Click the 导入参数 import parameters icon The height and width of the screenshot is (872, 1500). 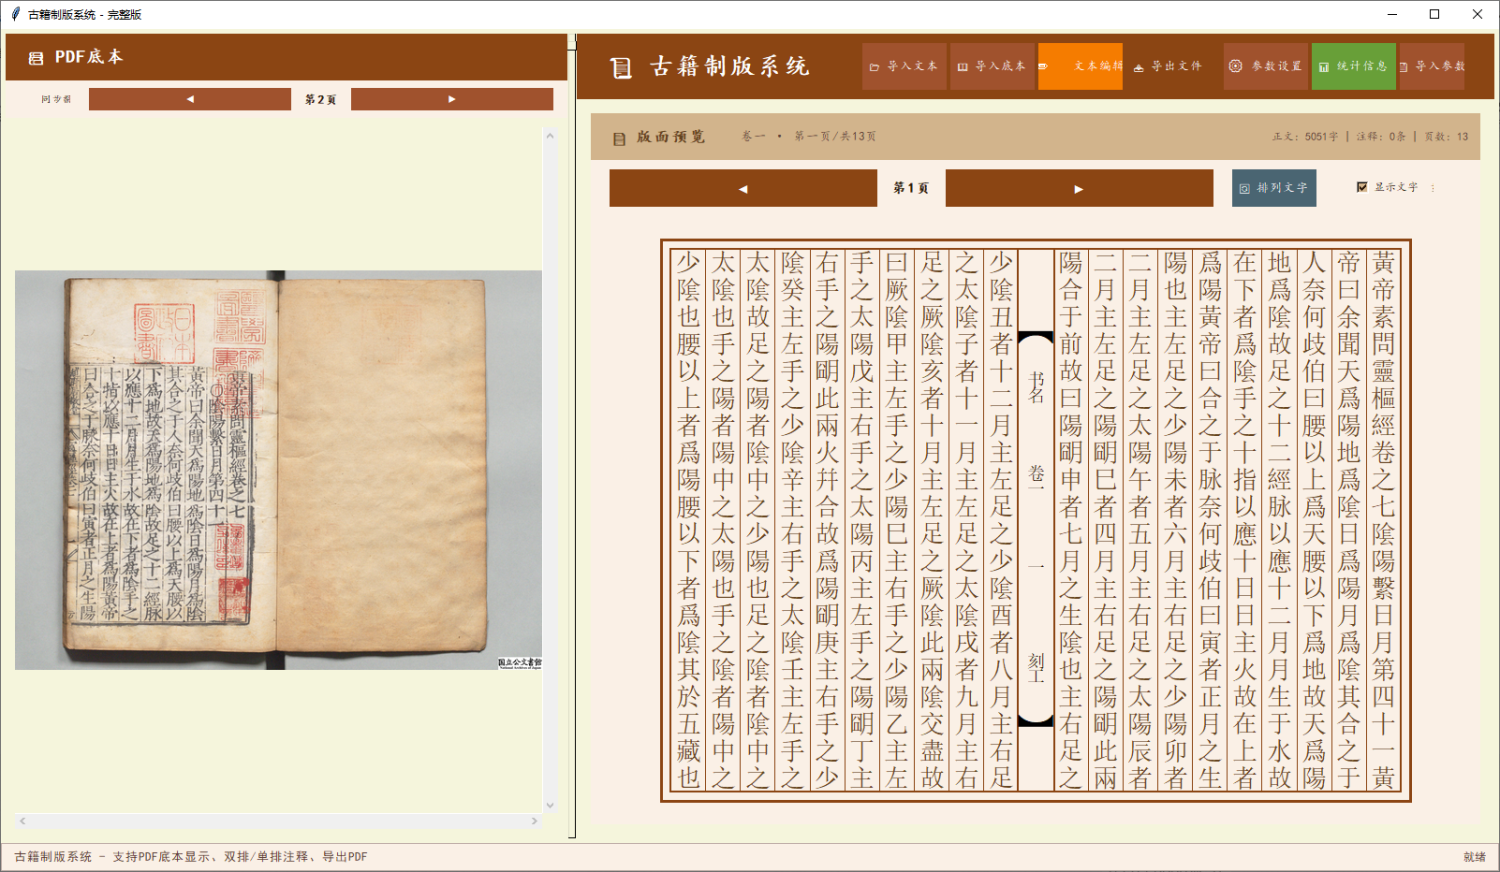[x=1403, y=66]
